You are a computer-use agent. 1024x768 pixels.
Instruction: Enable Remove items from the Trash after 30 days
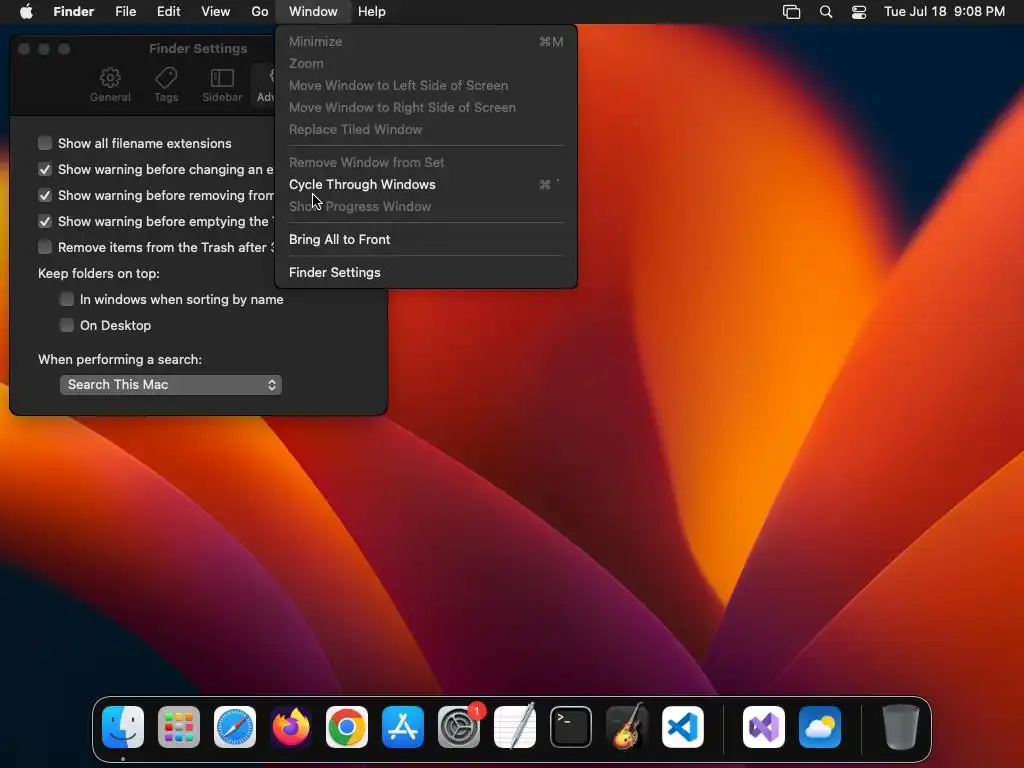coord(44,247)
